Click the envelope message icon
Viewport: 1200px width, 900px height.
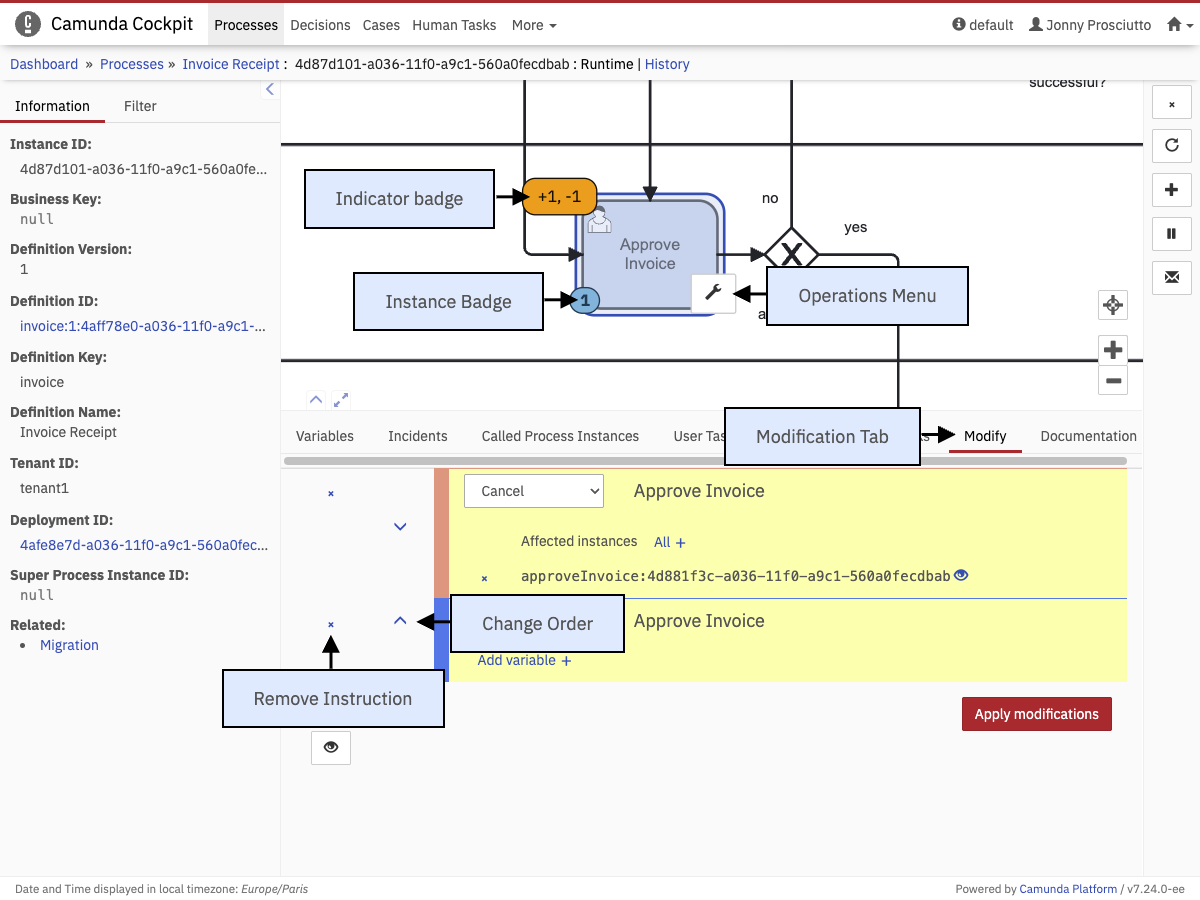pyautogui.click(x=1171, y=277)
